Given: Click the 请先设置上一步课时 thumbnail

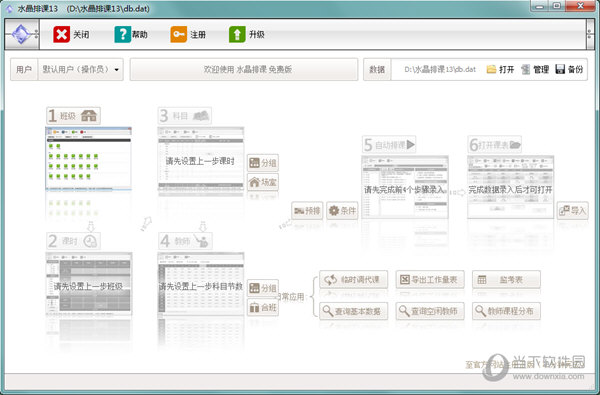Looking at the screenshot, I should pos(201,159).
